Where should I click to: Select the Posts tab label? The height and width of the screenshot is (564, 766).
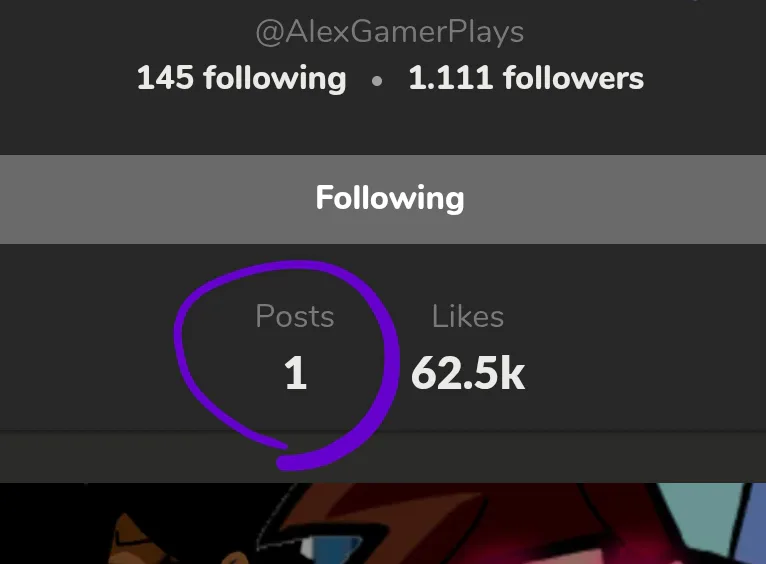pos(294,316)
